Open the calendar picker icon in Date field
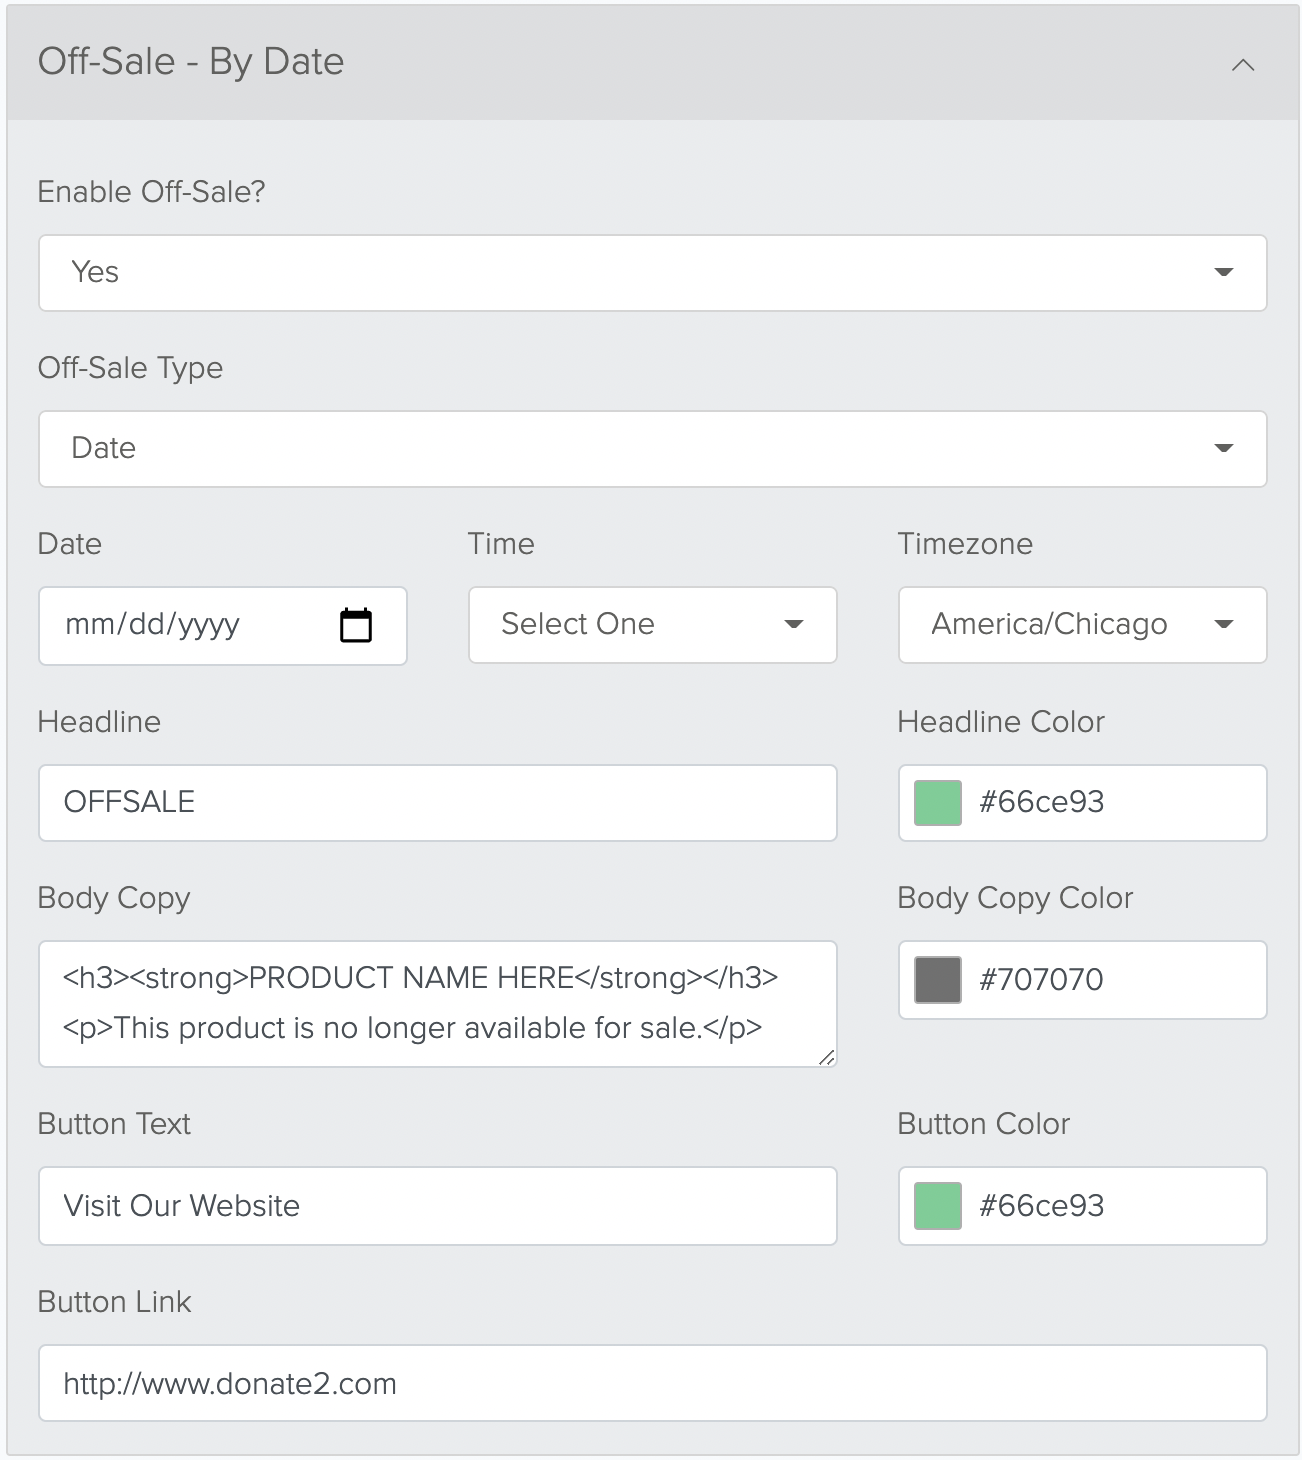This screenshot has width=1302, height=1460. point(355,625)
